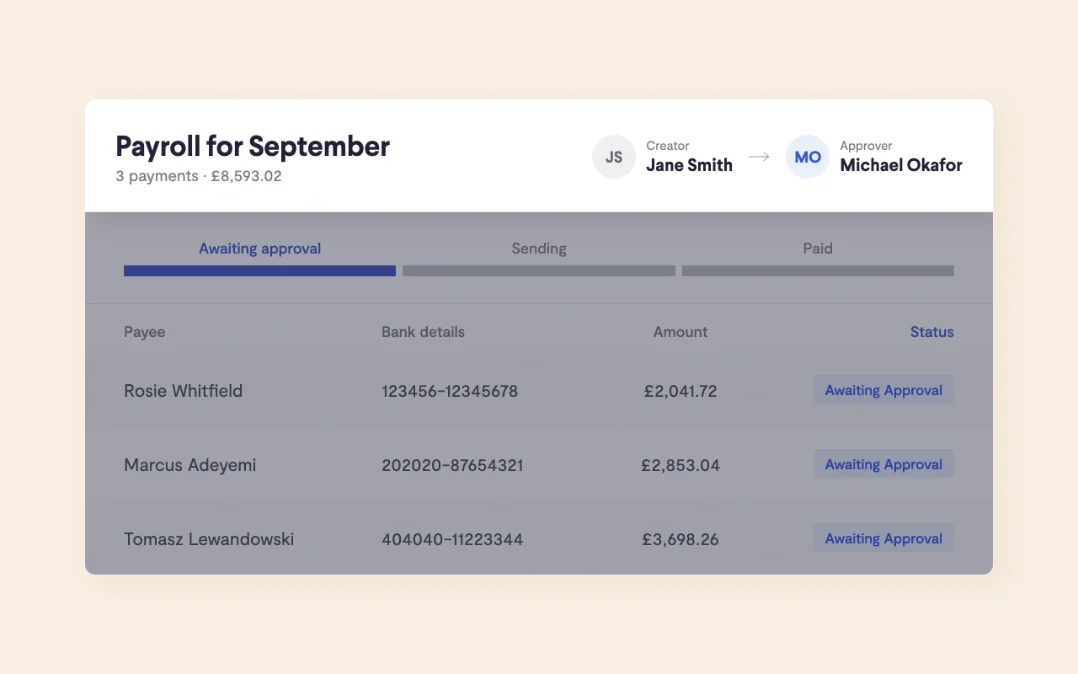
Task: Click approver name Michael Okafor
Action: (901, 165)
